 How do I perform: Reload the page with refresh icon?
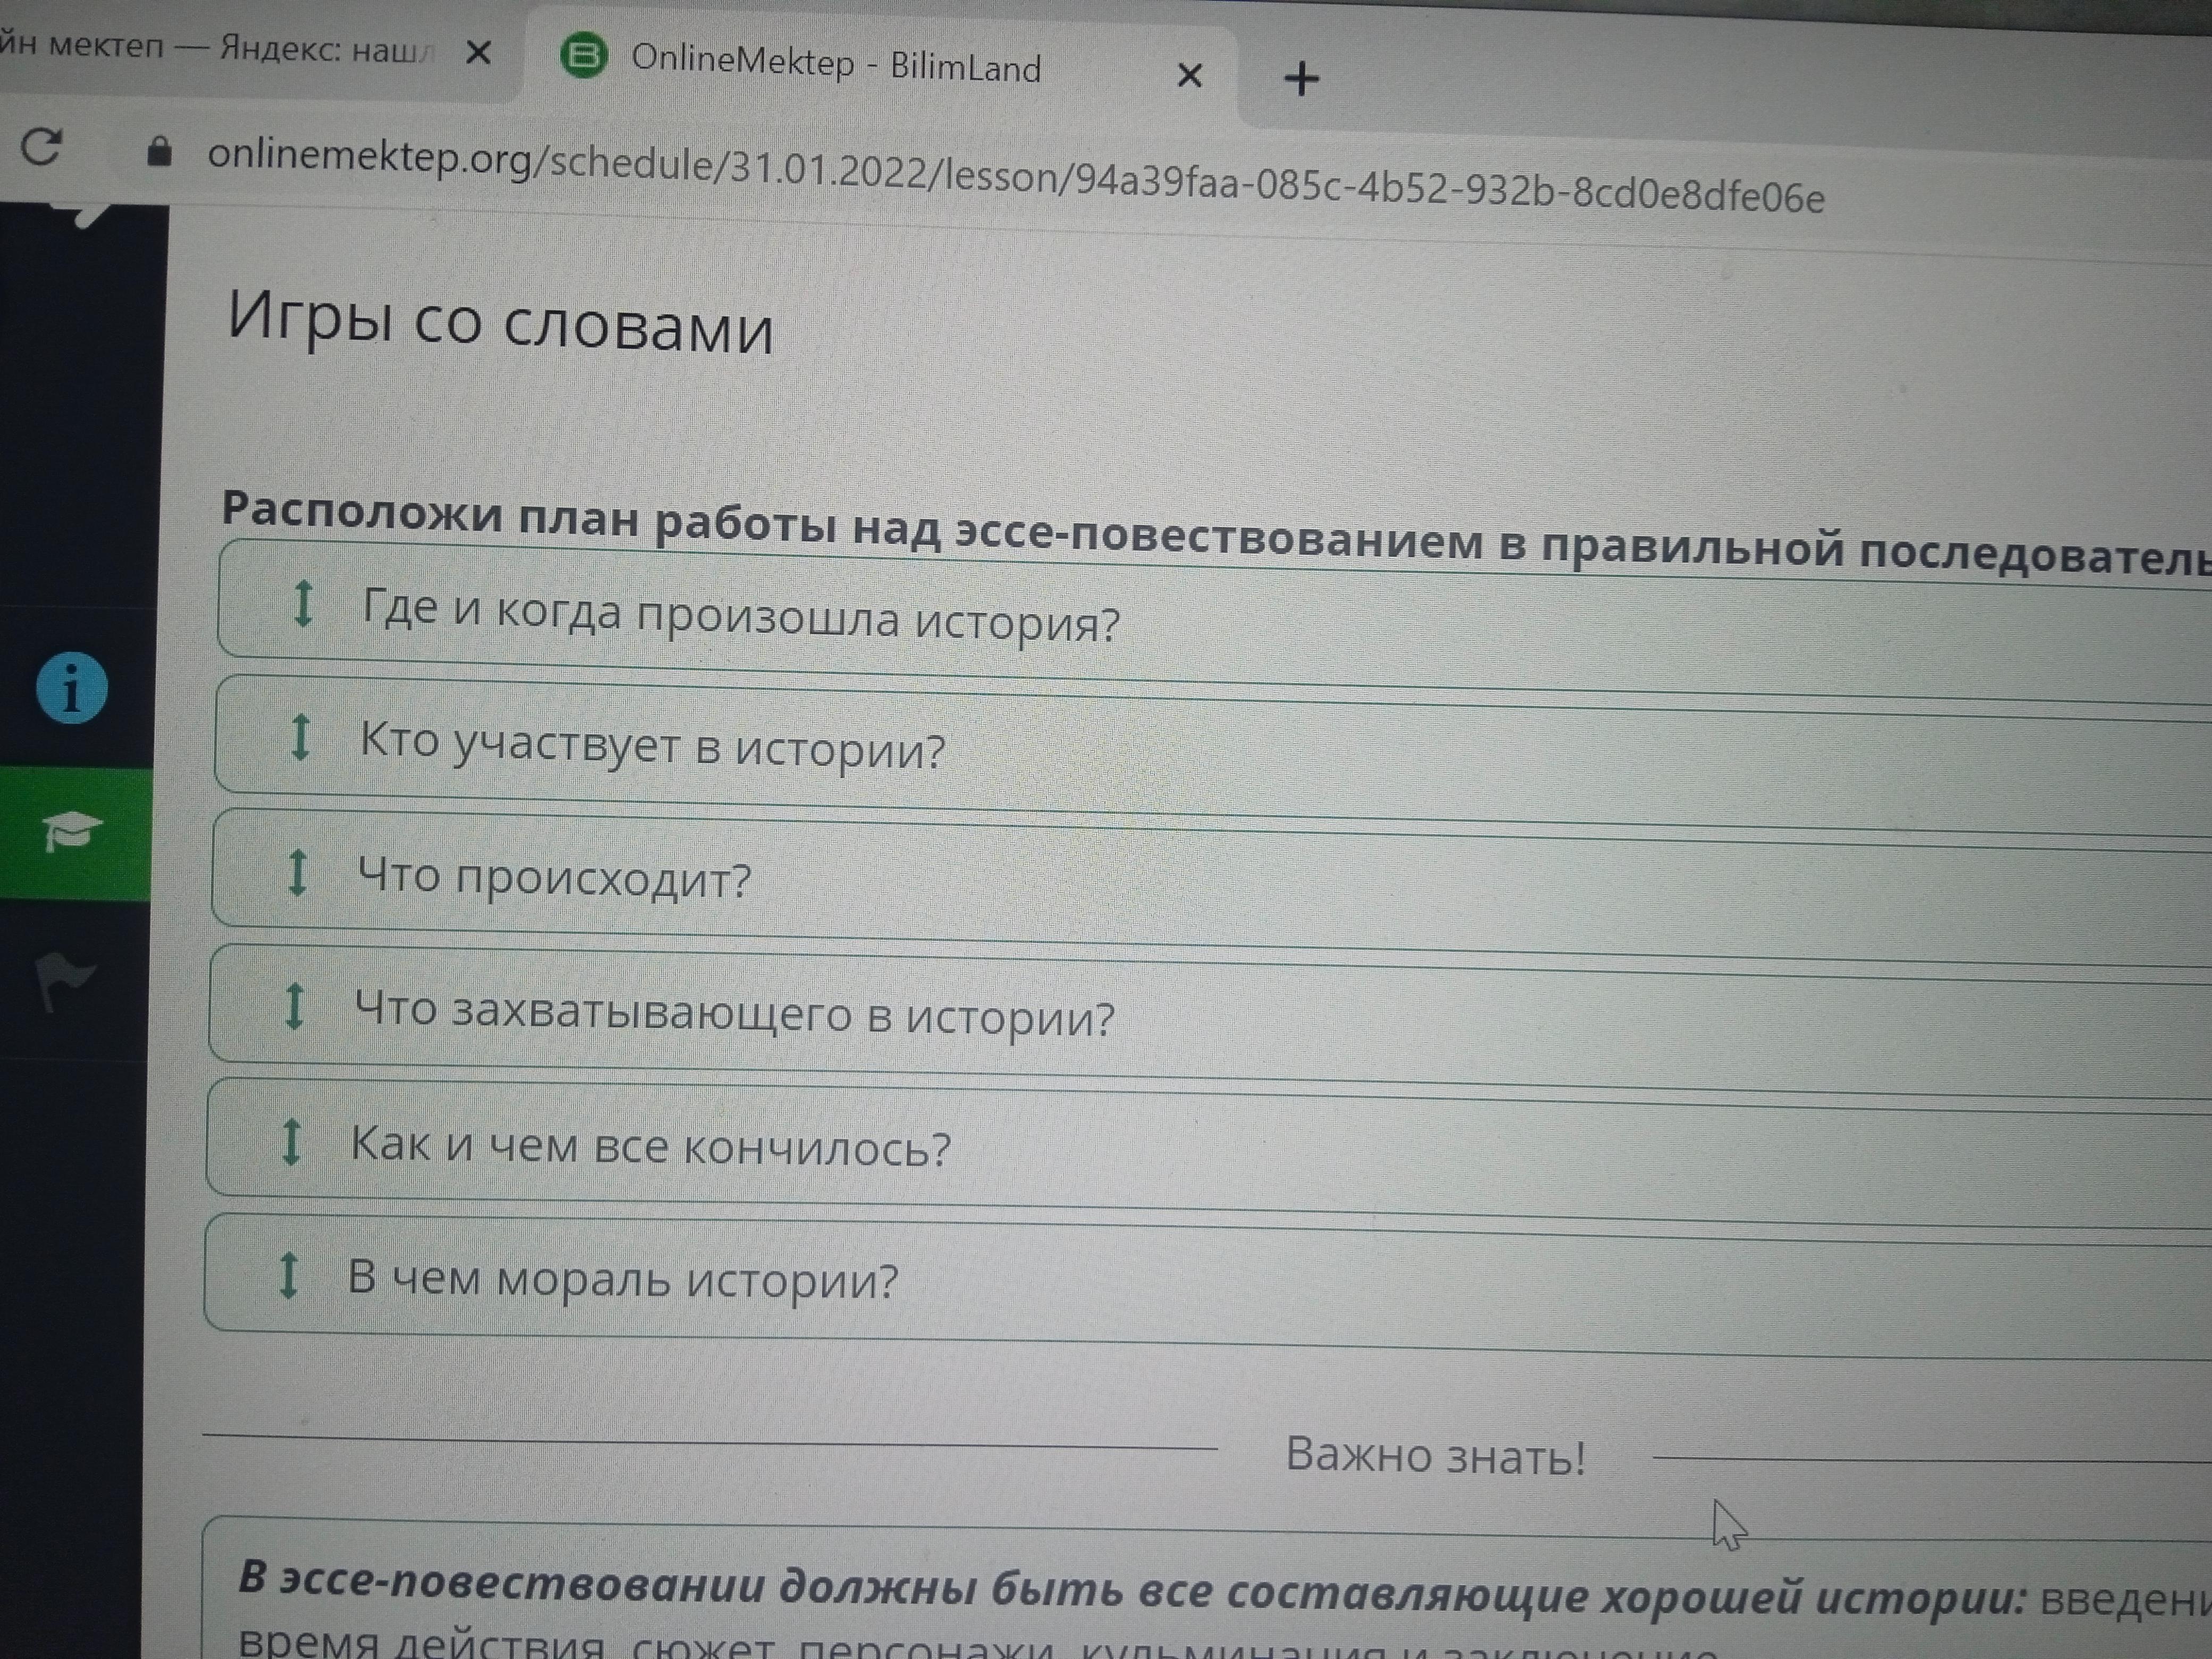point(42,147)
